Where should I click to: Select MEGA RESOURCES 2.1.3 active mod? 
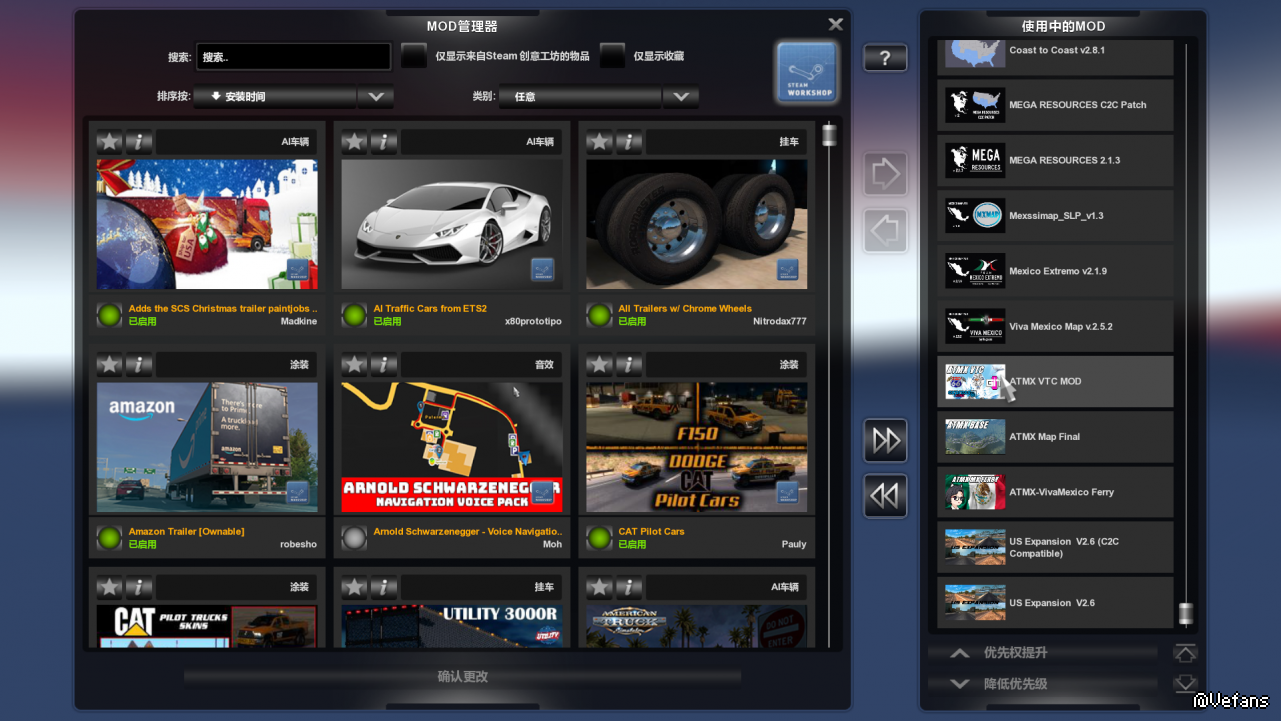[x=1055, y=160]
